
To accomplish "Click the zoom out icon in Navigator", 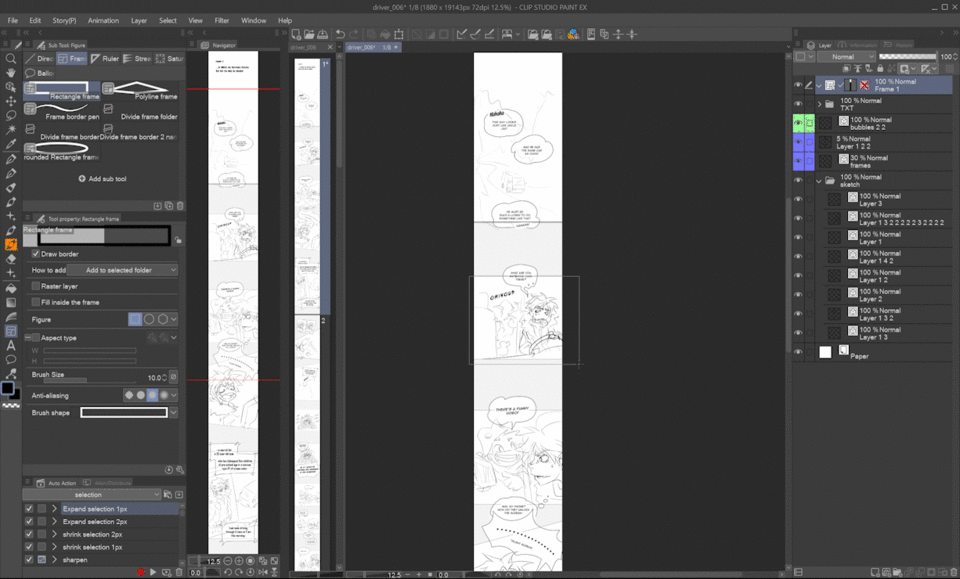I will click(x=228, y=561).
